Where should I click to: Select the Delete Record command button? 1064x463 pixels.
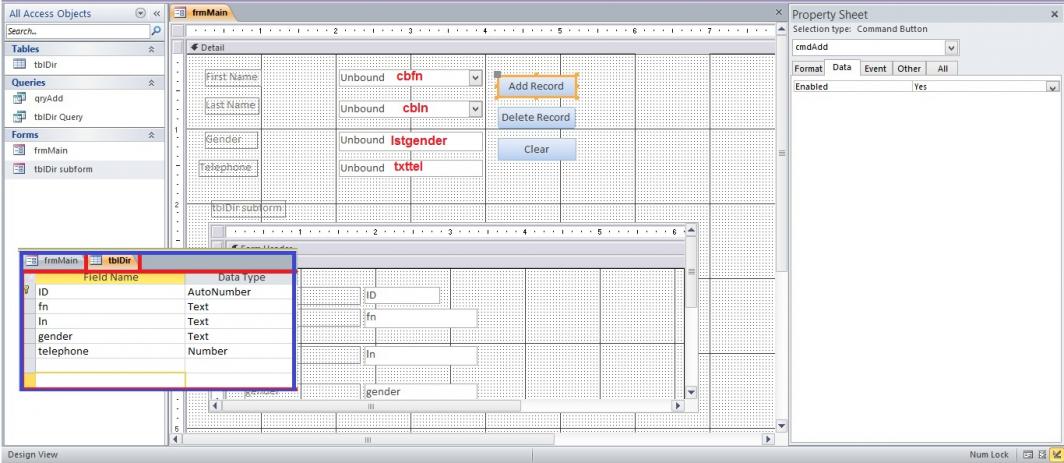click(536, 117)
